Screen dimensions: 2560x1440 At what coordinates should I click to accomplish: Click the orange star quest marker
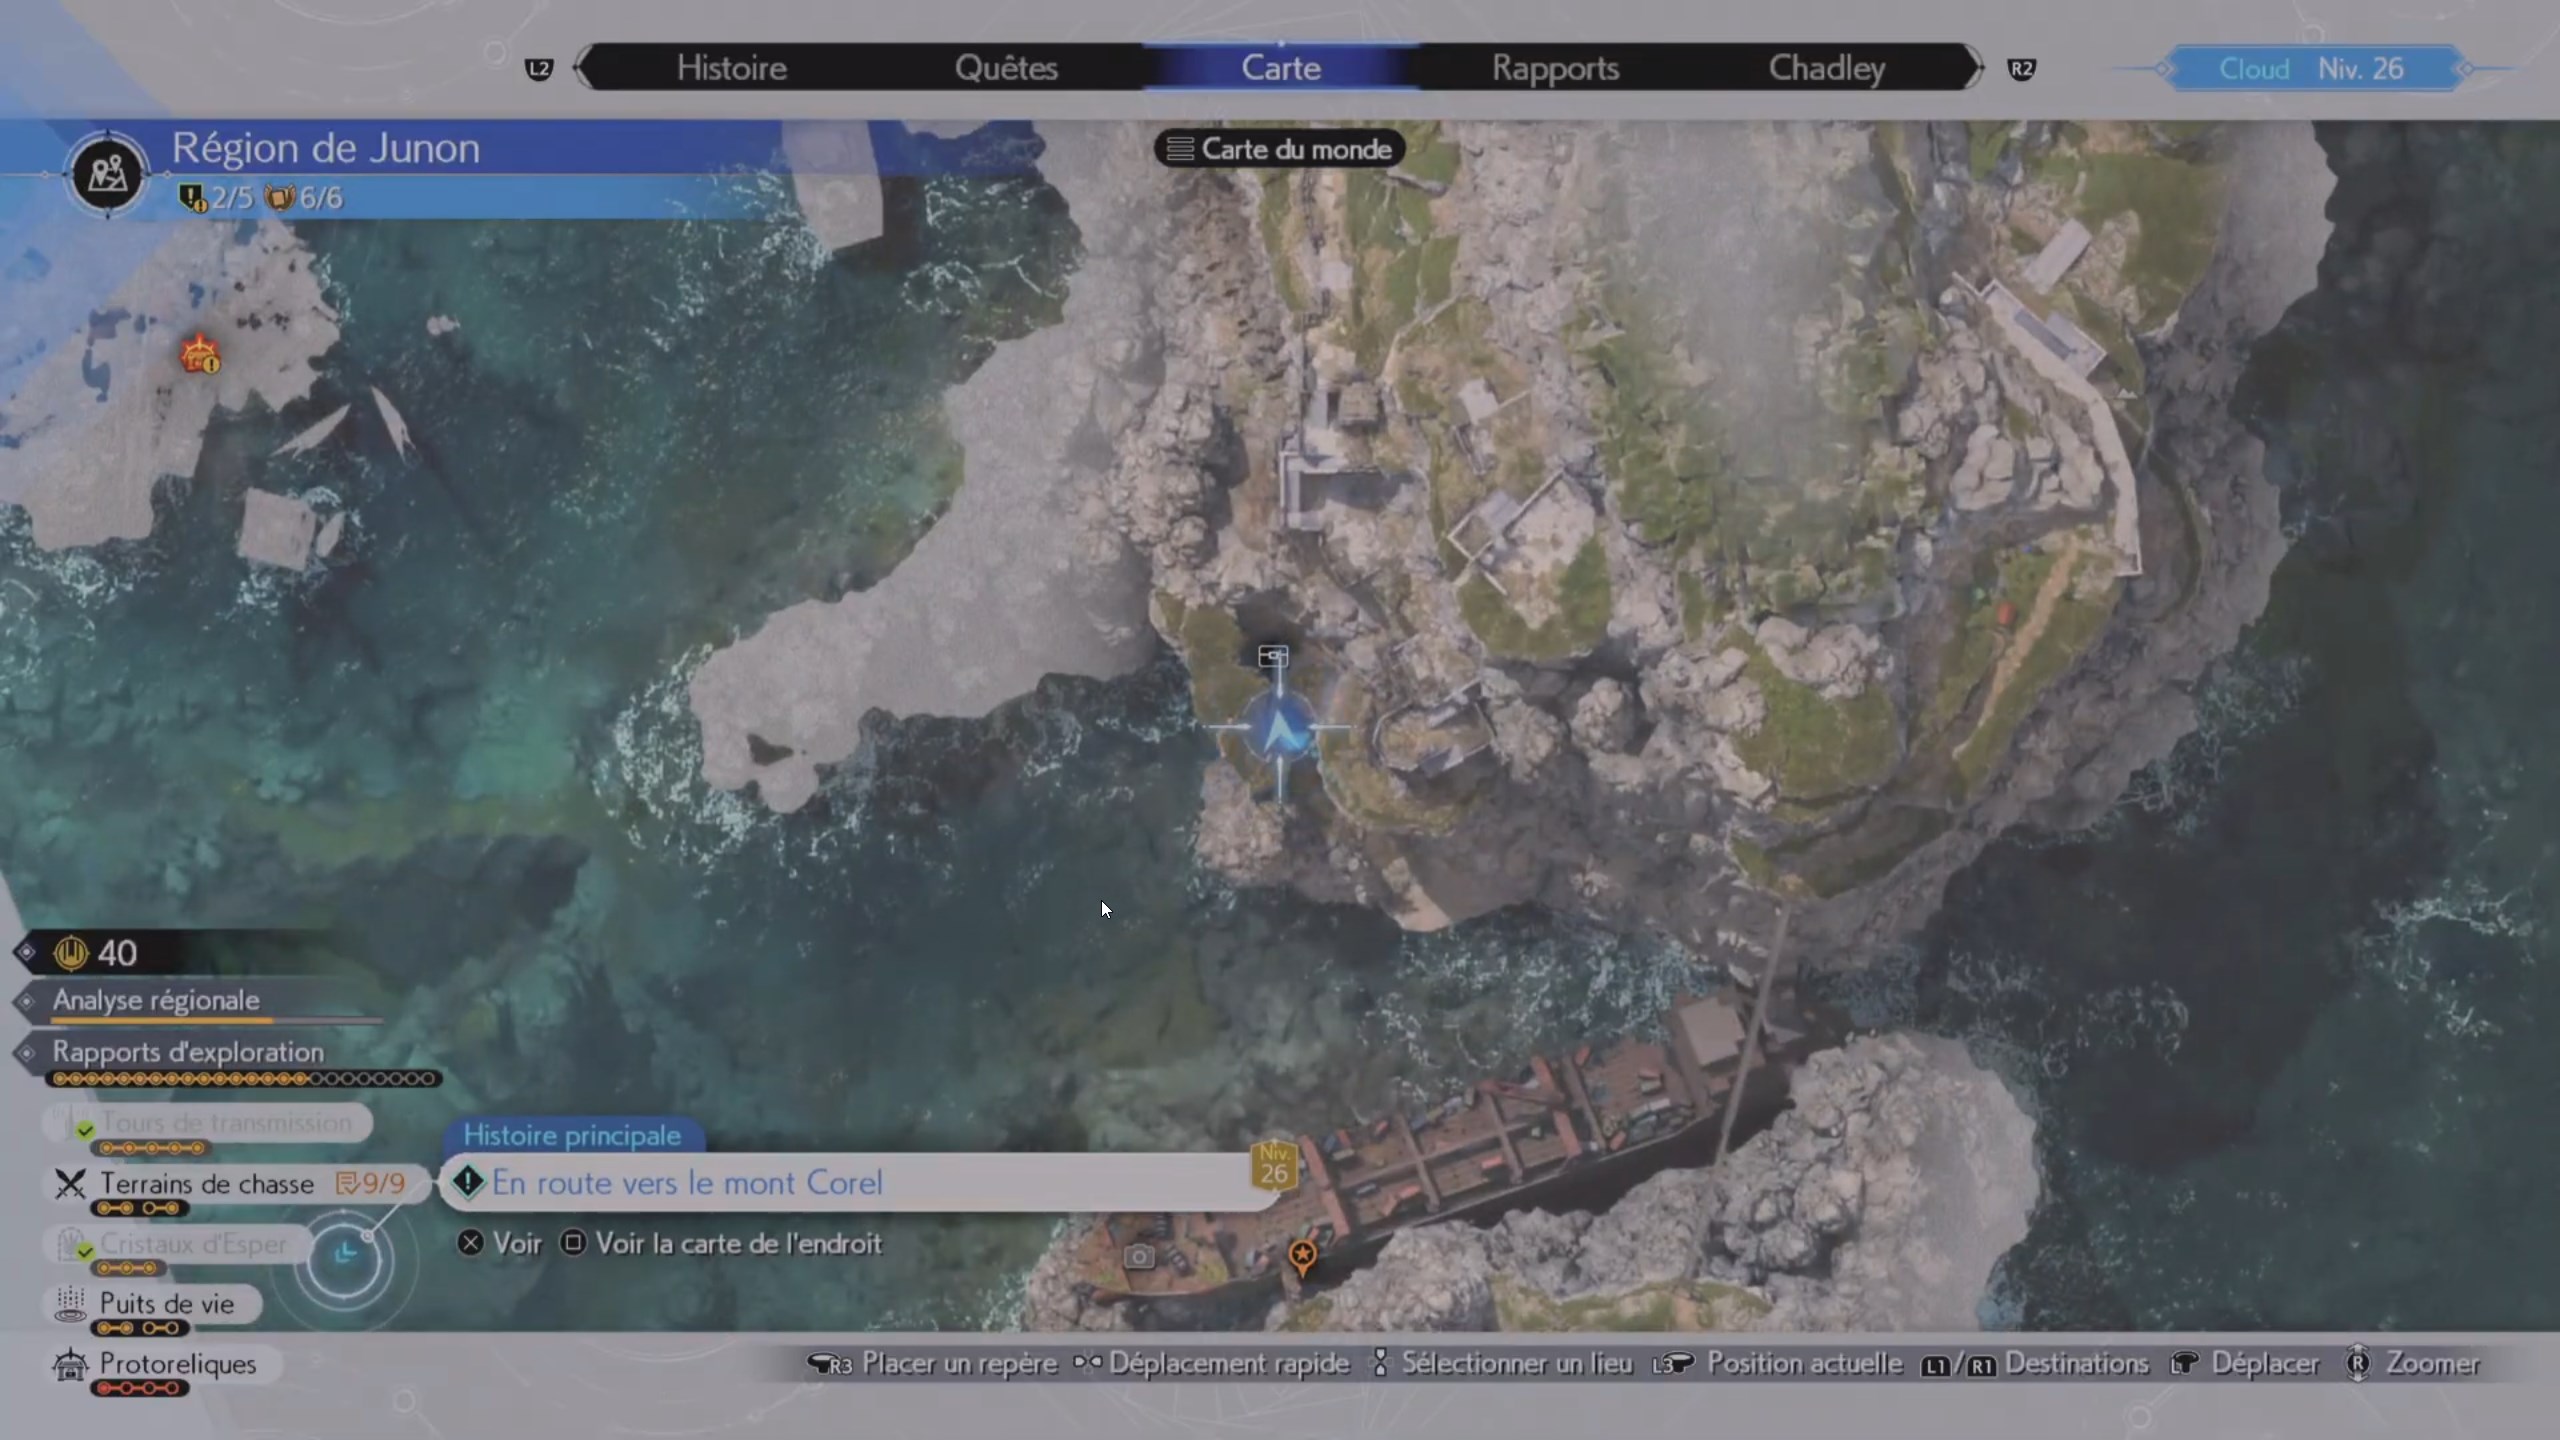click(x=1302, y=1255)
